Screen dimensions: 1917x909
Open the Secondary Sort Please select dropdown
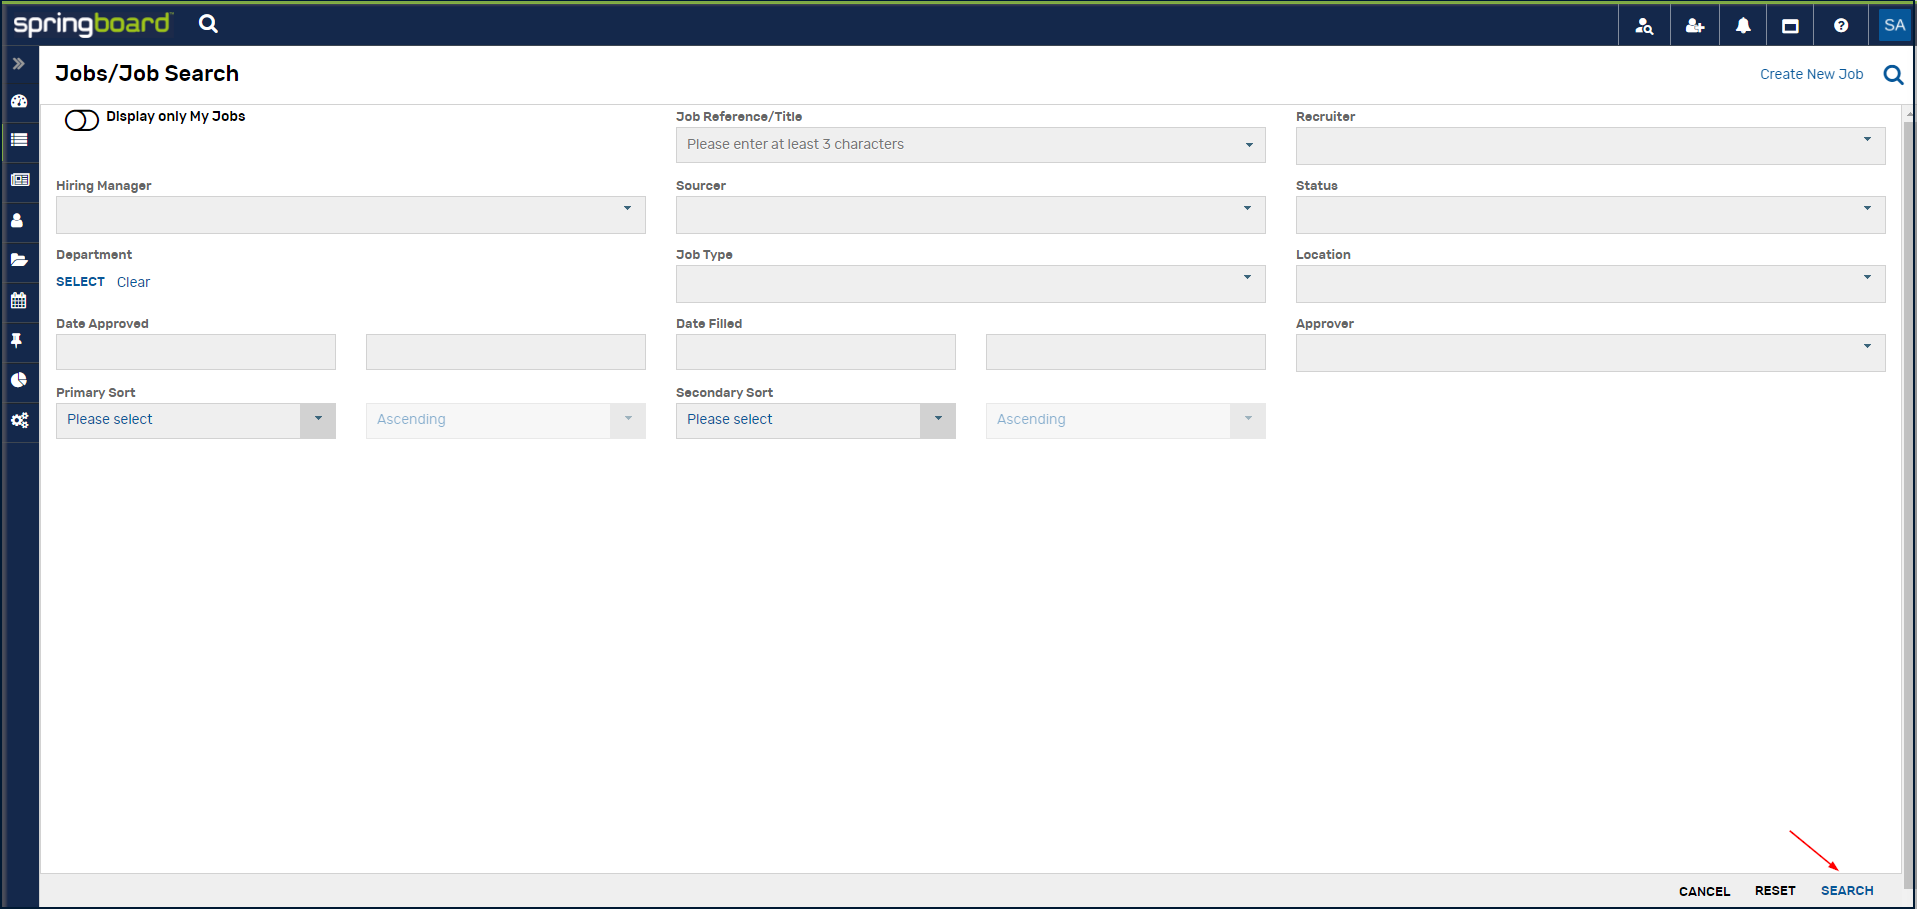(815, 420)
